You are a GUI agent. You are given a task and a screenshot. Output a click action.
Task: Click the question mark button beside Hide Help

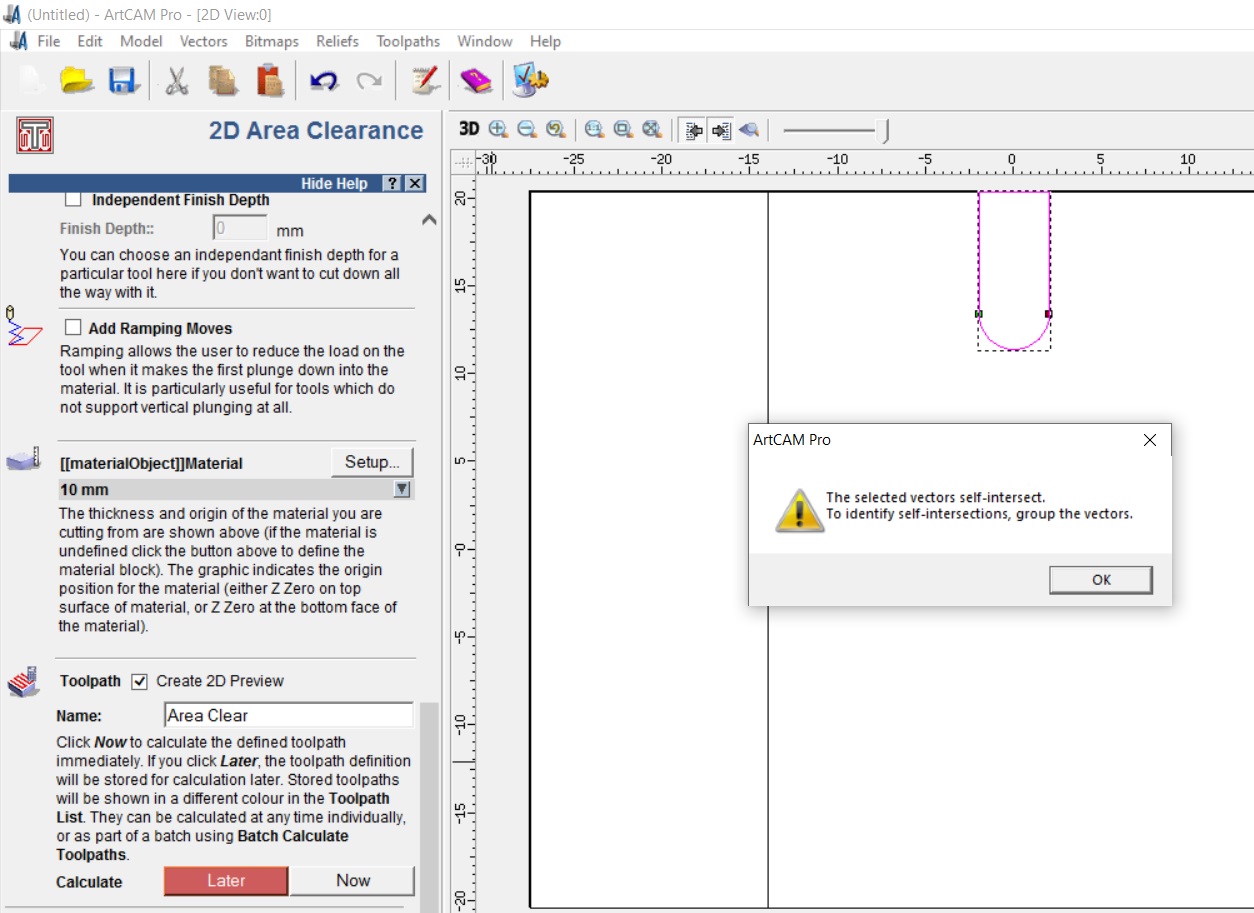(x=393, y=184)
